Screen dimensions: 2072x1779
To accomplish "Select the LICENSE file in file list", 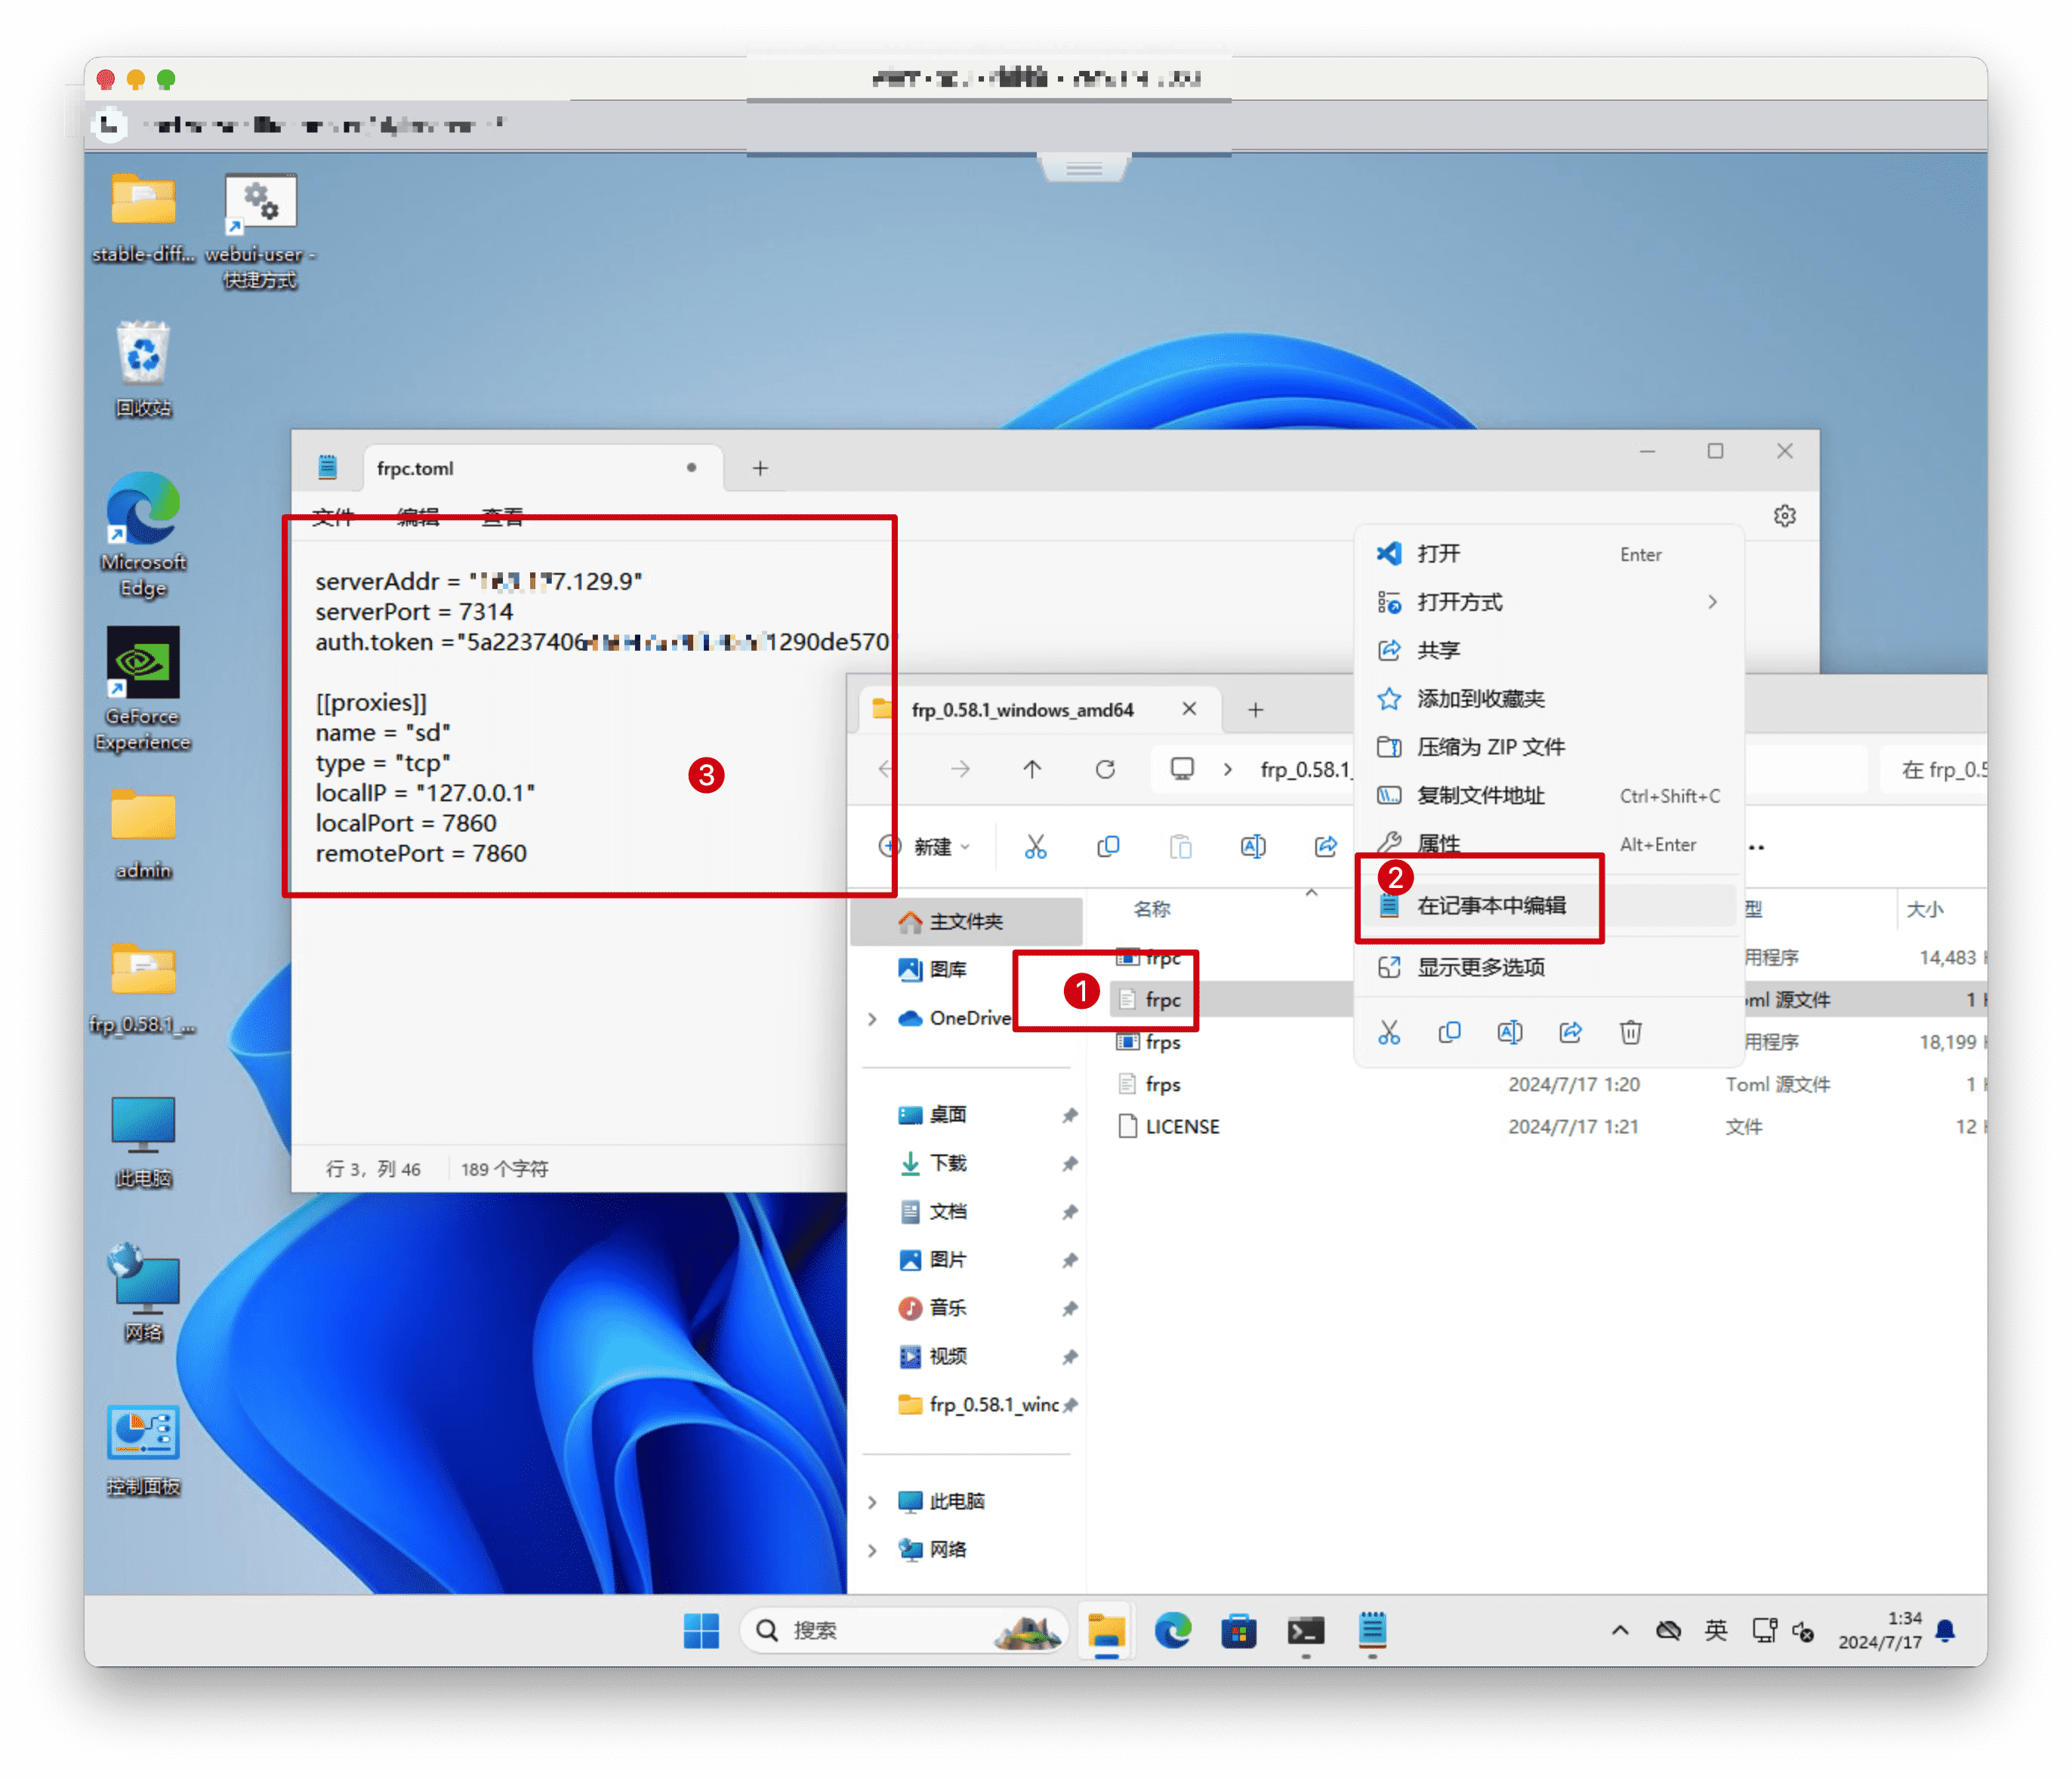I will pyautogui.click(x=1182, y=1127).
